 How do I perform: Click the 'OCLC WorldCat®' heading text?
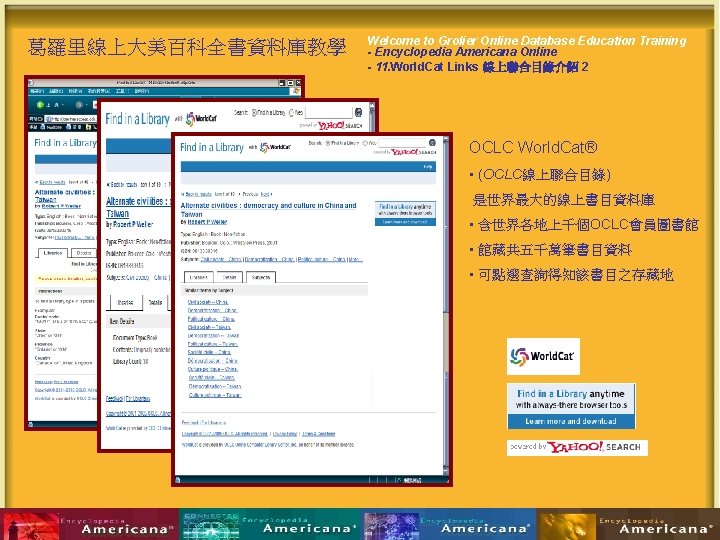(533, 147)
